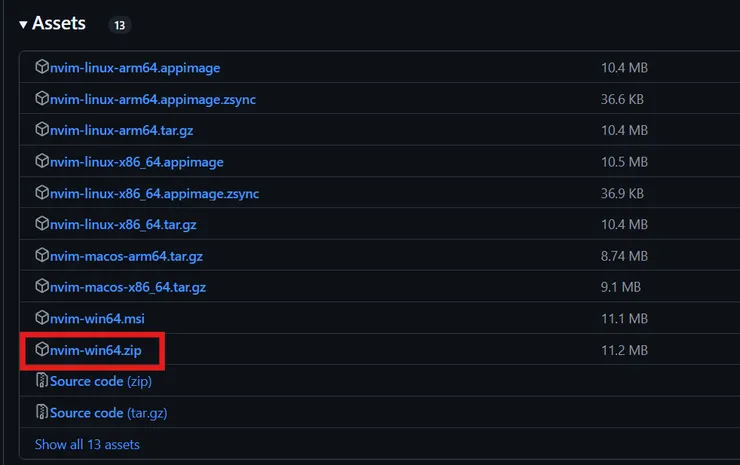740x465 pixels.
Task: Click package icon beside nvim-win64.msi
Action: [x=42, y=318]
